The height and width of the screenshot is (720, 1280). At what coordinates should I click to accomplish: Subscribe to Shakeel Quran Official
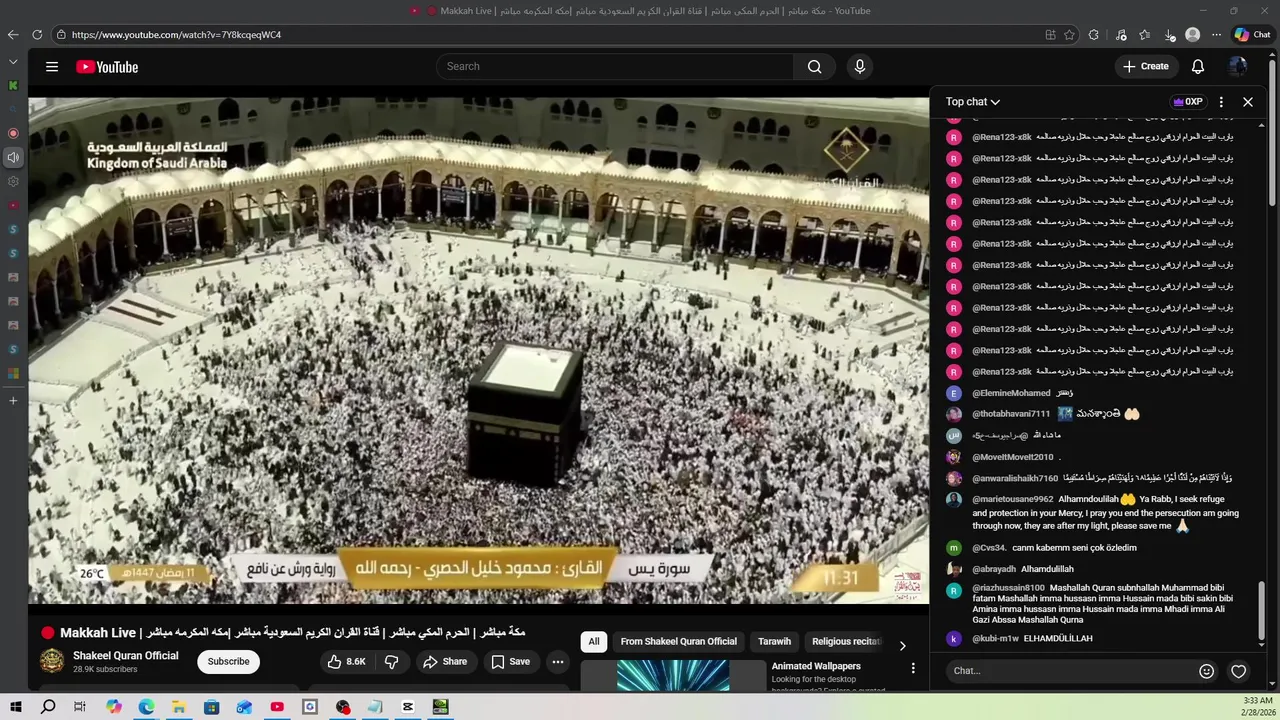click(x=228, y=662)
